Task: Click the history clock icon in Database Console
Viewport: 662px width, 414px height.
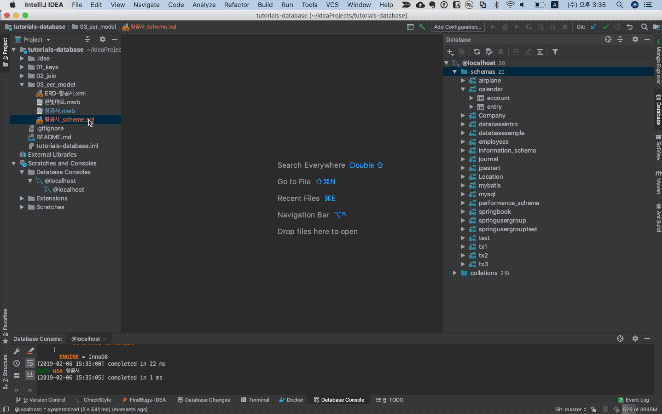Action: 17,363
